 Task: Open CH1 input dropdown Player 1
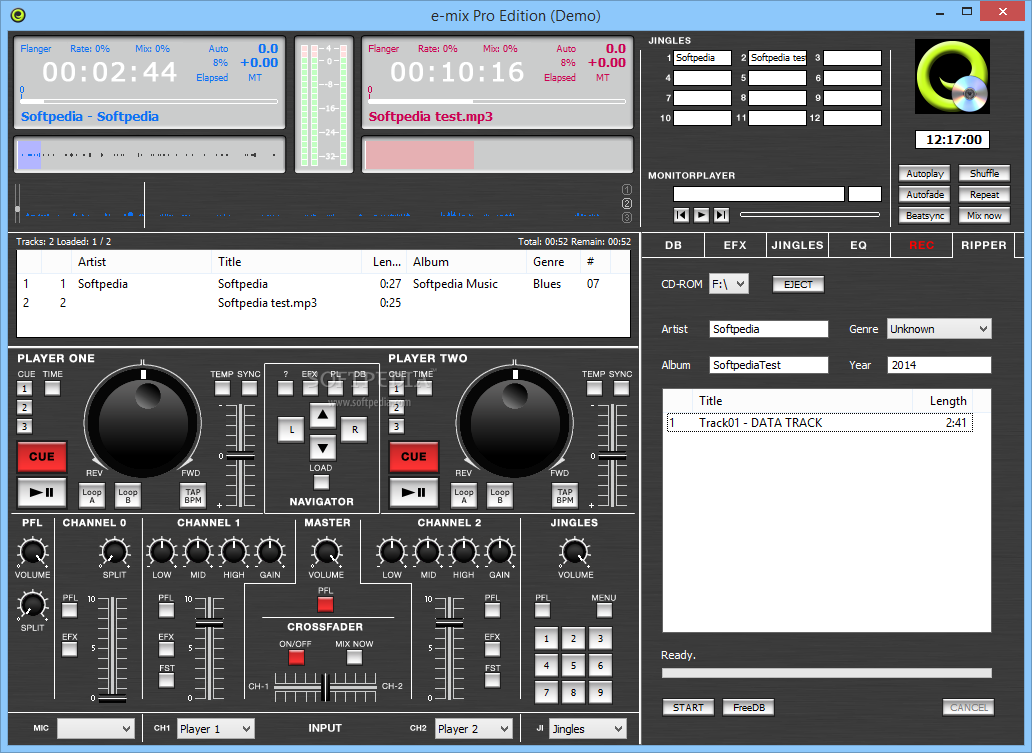point(215,729)
